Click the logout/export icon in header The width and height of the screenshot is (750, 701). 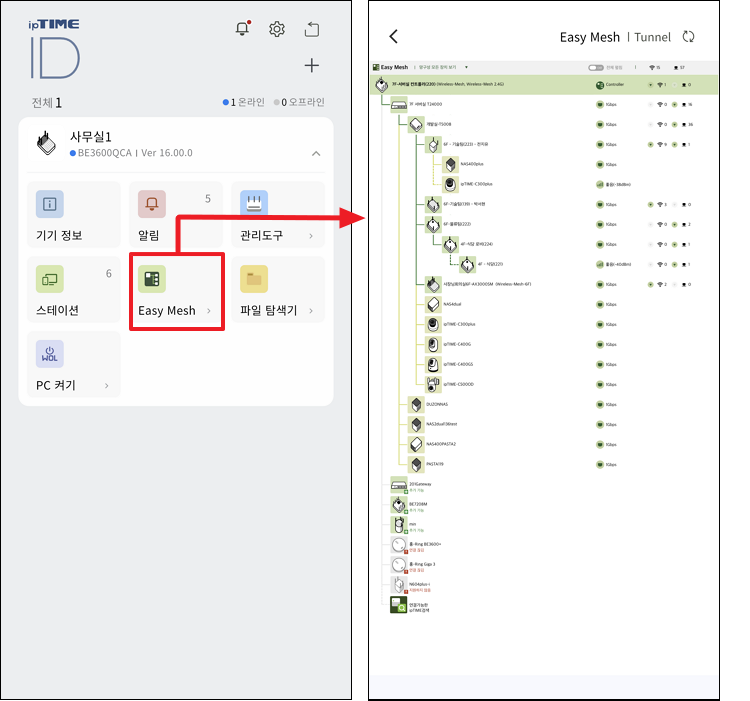point(312,29)
